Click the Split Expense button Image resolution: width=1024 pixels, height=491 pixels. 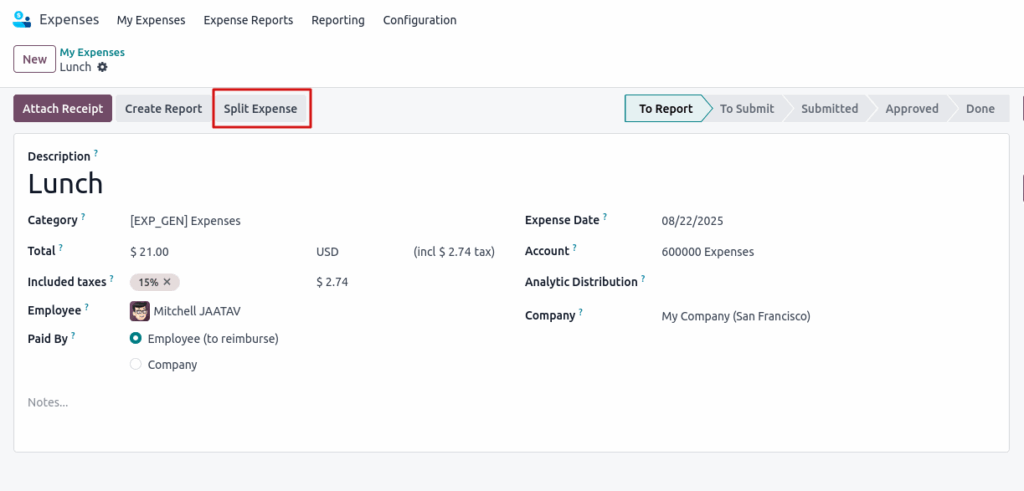[x=260, y=109]
